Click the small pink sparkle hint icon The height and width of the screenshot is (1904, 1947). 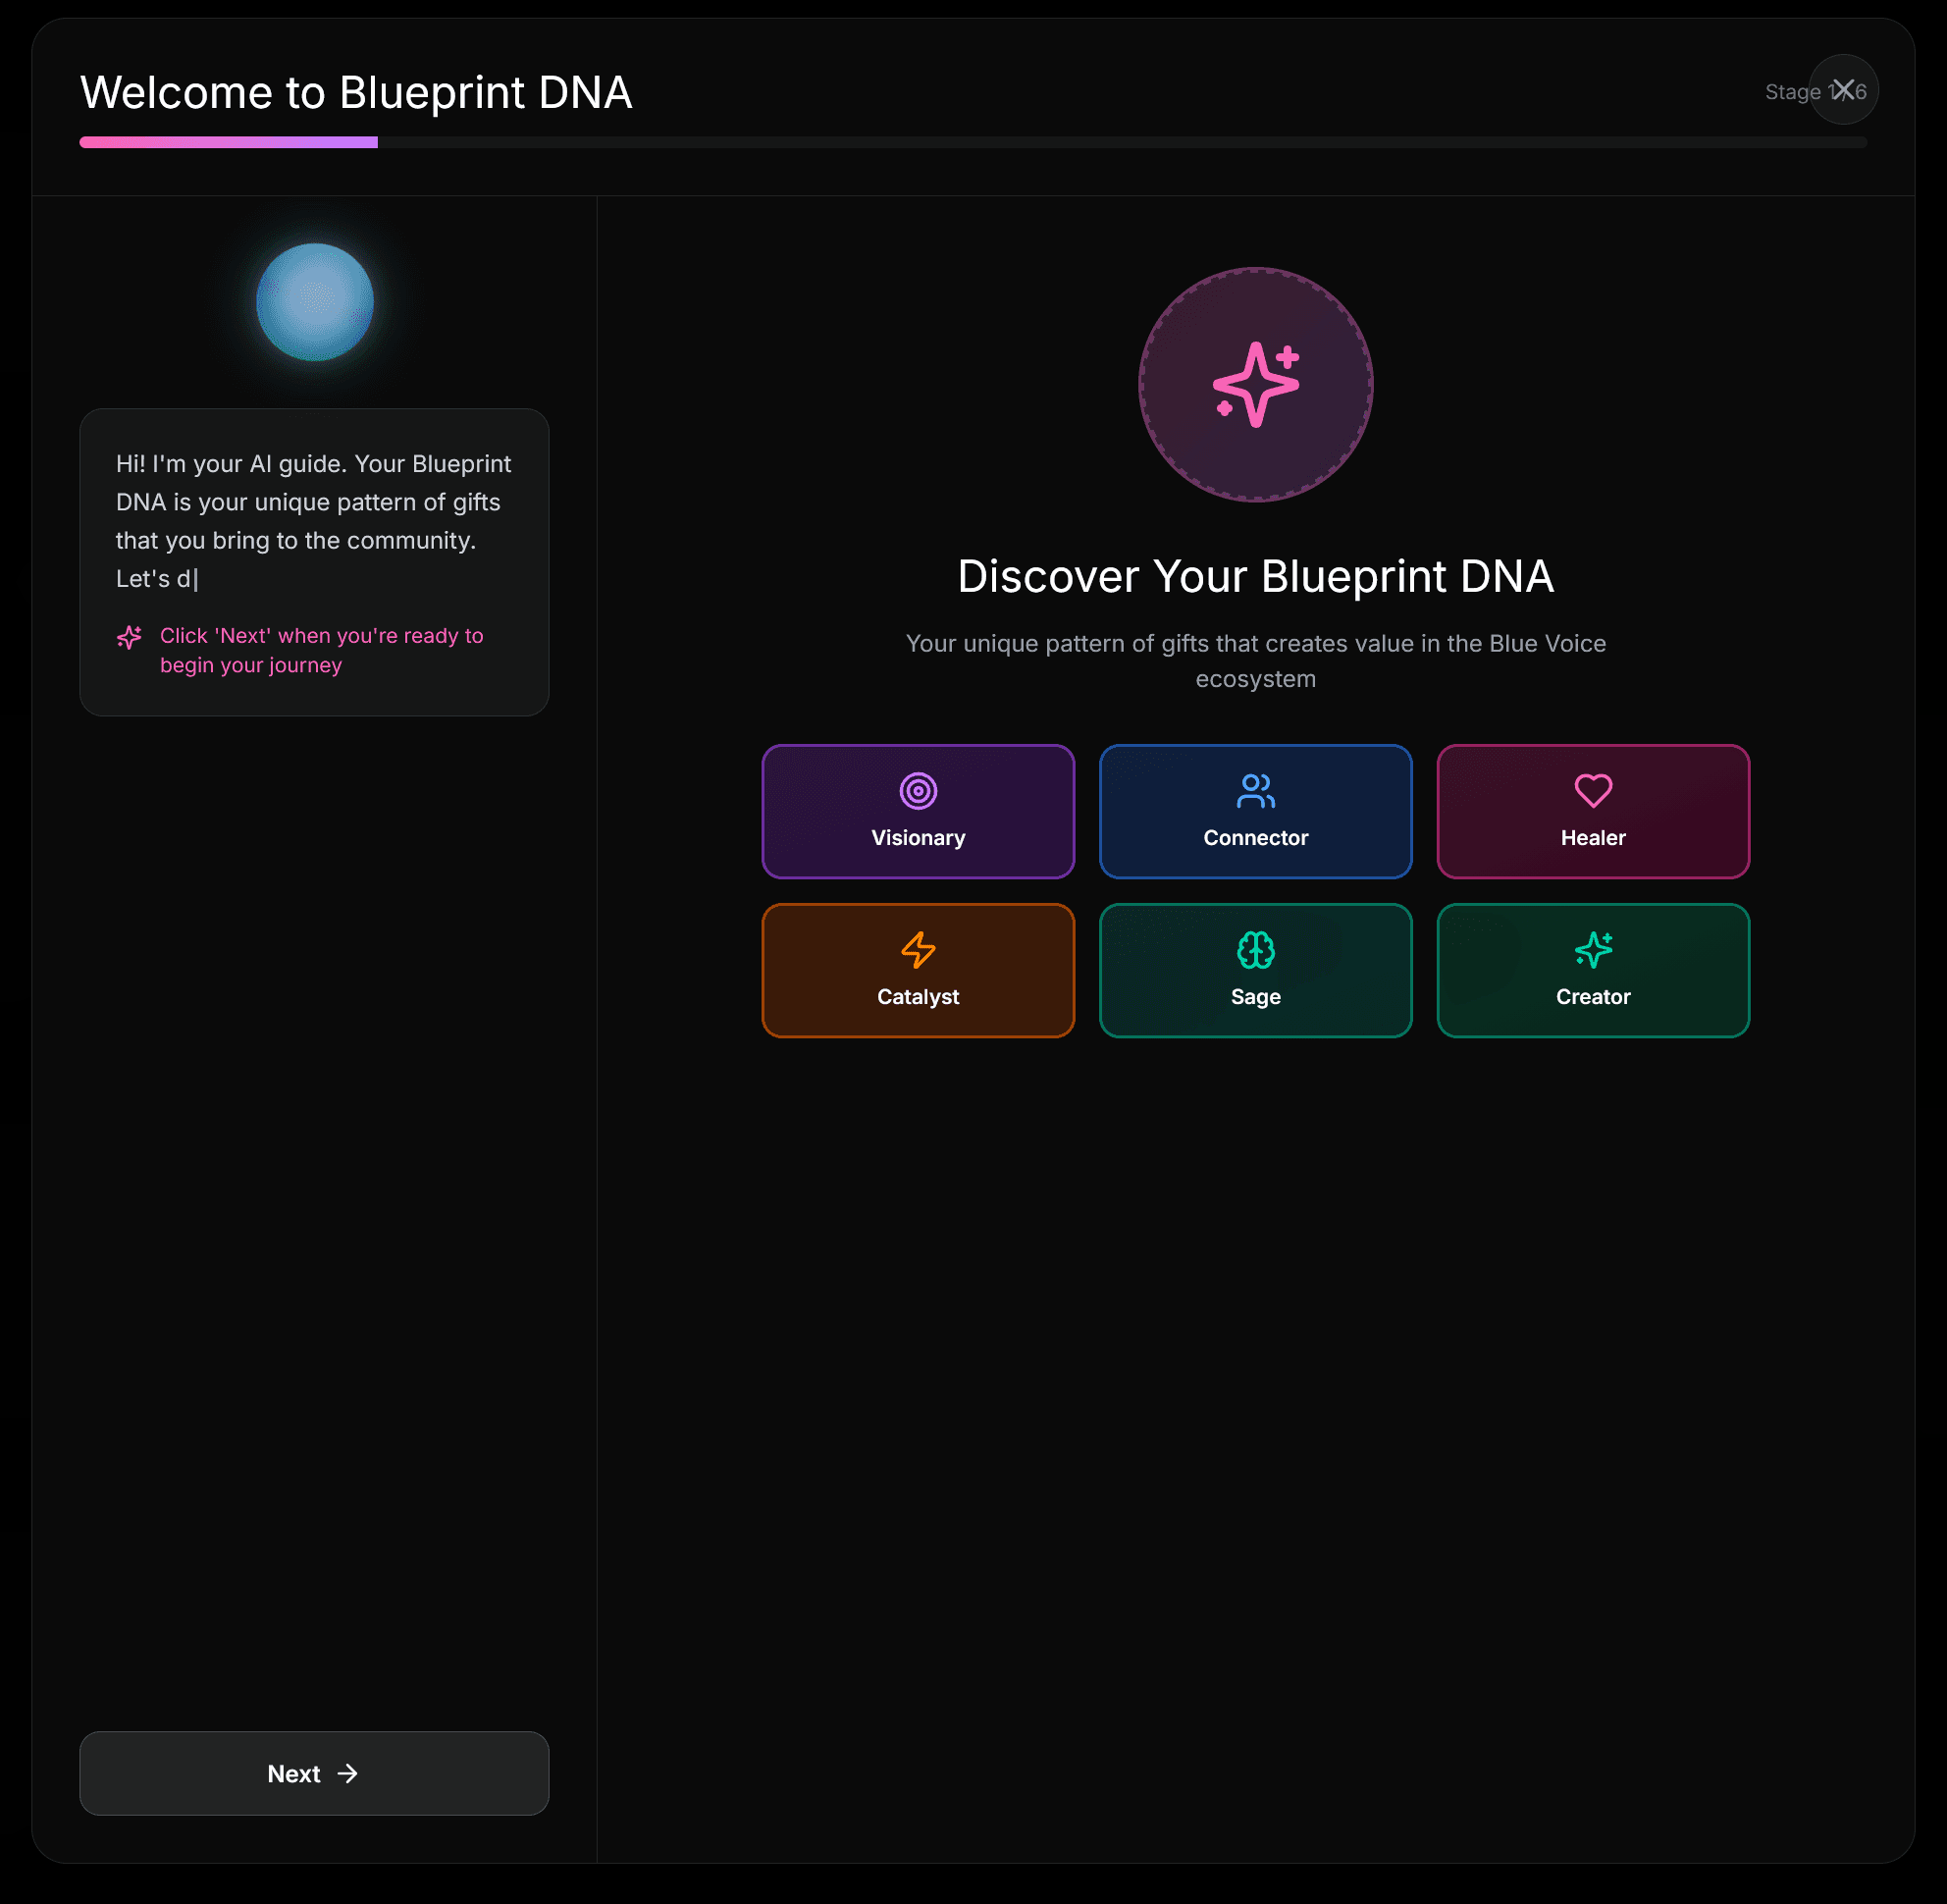click(129, 637)
